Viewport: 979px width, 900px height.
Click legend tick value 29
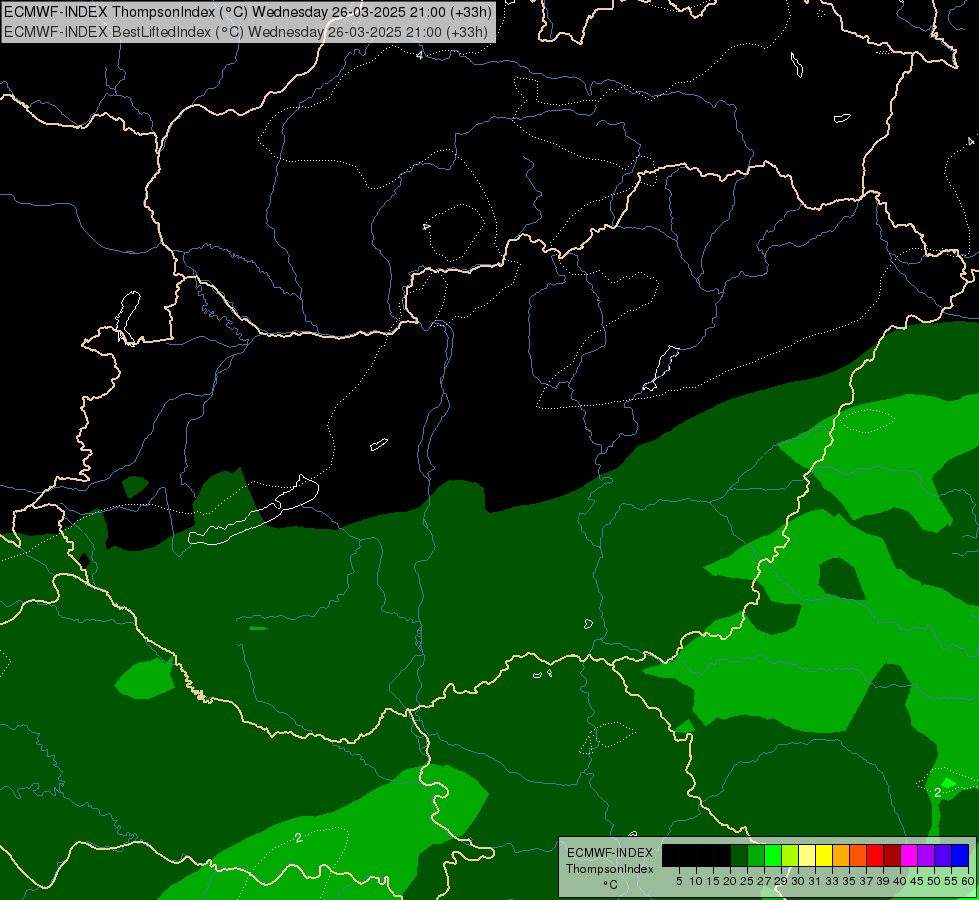point(780,881)
